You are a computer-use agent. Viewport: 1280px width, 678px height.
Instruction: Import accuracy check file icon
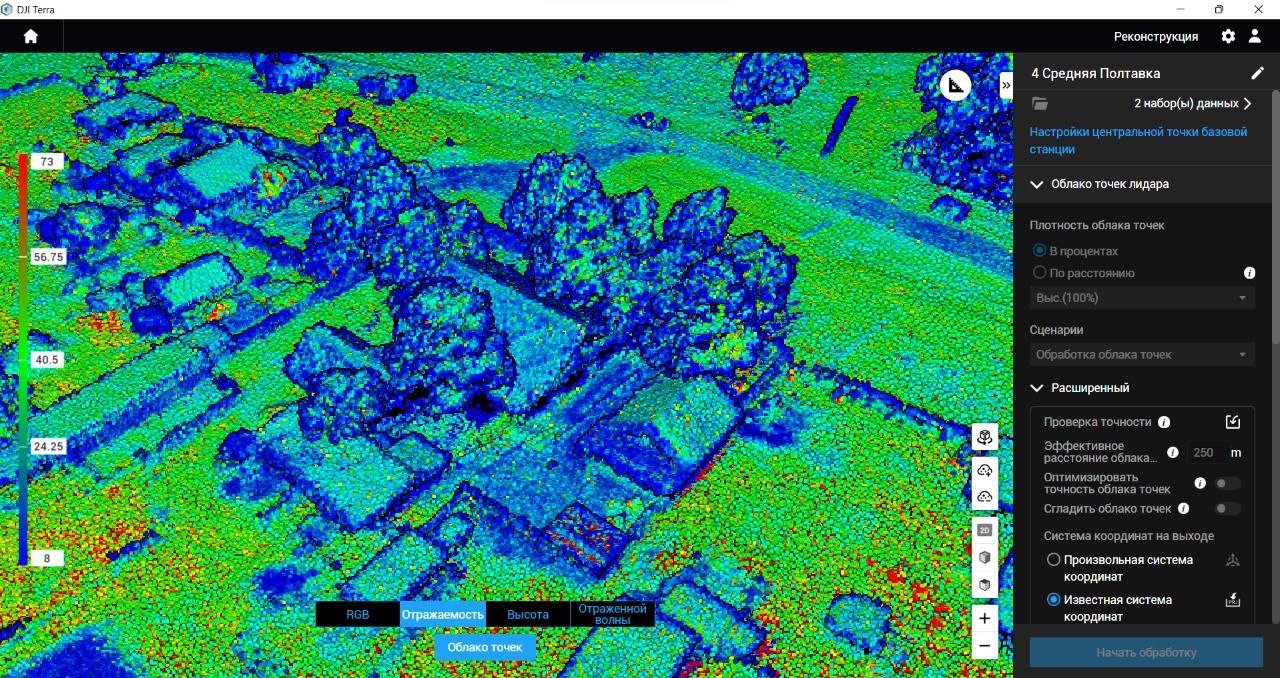pos(1233,422)
